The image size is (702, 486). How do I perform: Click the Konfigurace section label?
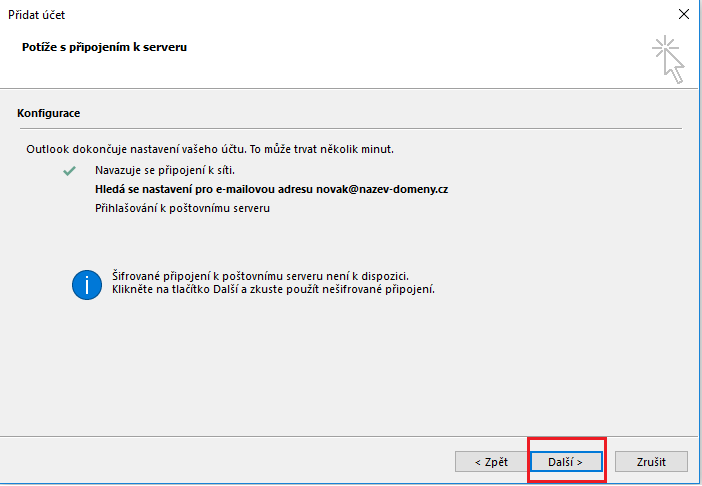pos(49,114)
